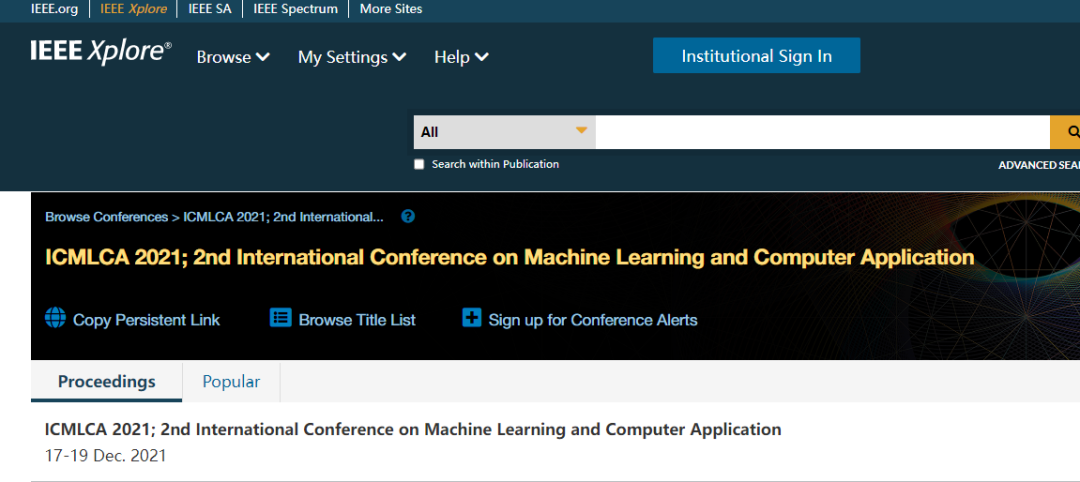
Task: Click the date text 17-19 Dec. 2021
Action: pyautogui.click(x=105, y=456)
